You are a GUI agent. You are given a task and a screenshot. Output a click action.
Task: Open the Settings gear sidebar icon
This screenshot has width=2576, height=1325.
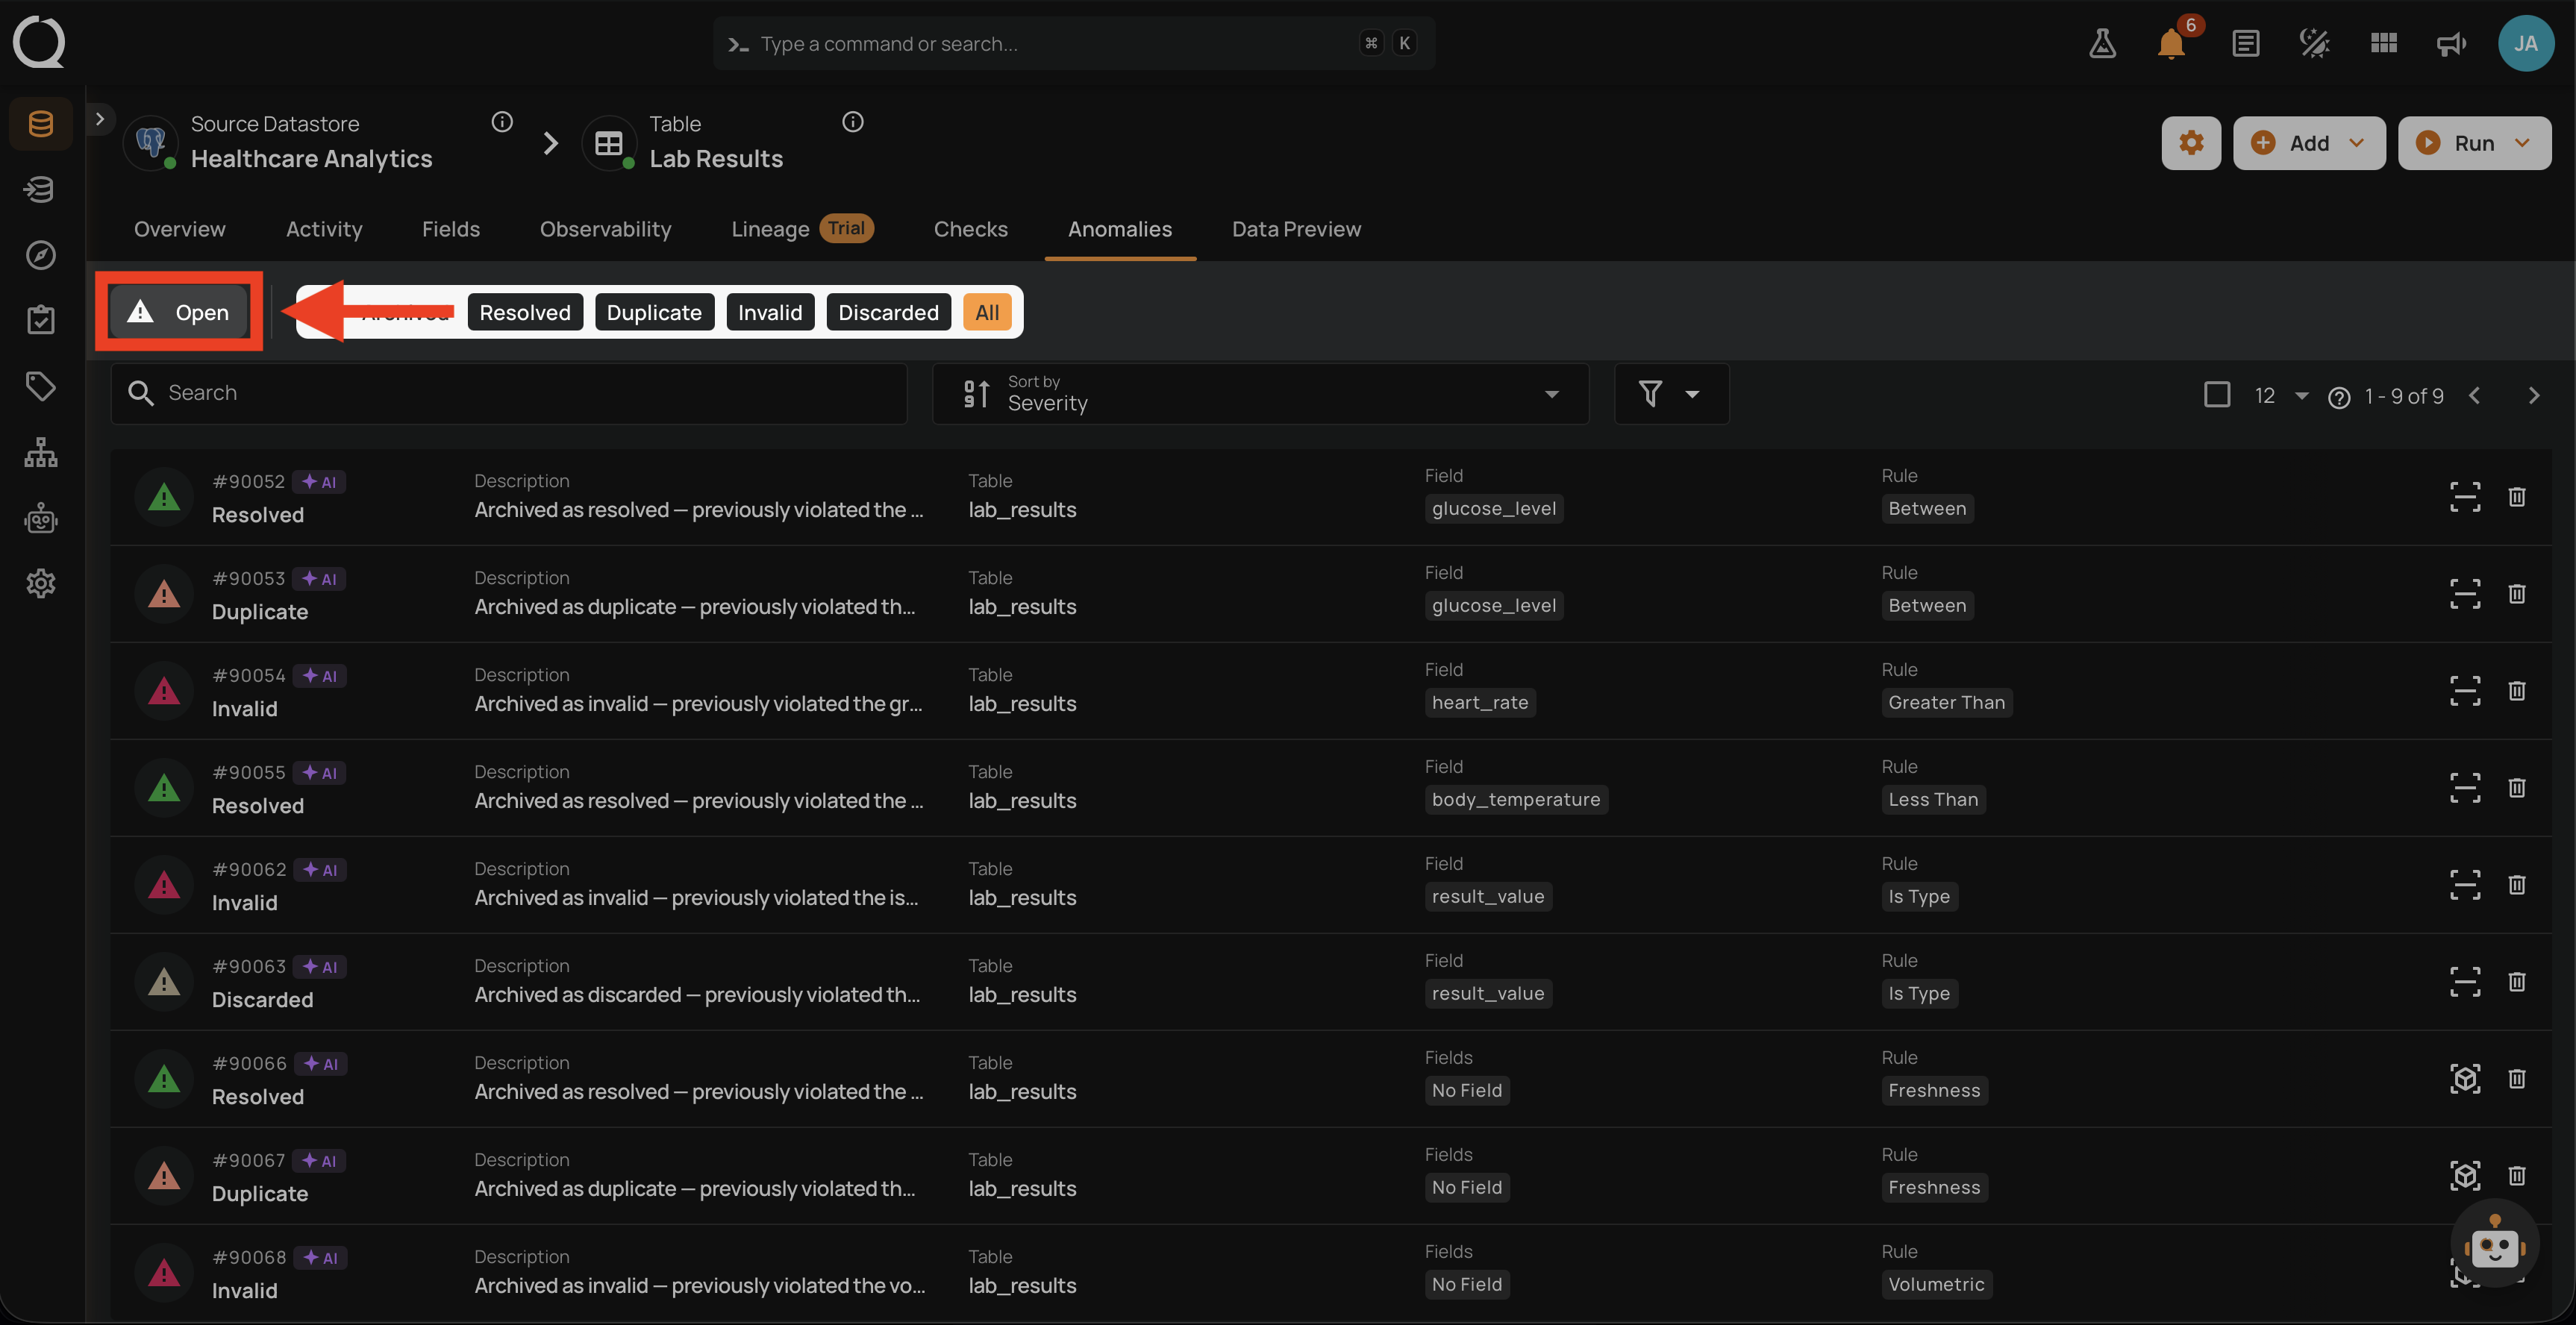pos(41,583)
